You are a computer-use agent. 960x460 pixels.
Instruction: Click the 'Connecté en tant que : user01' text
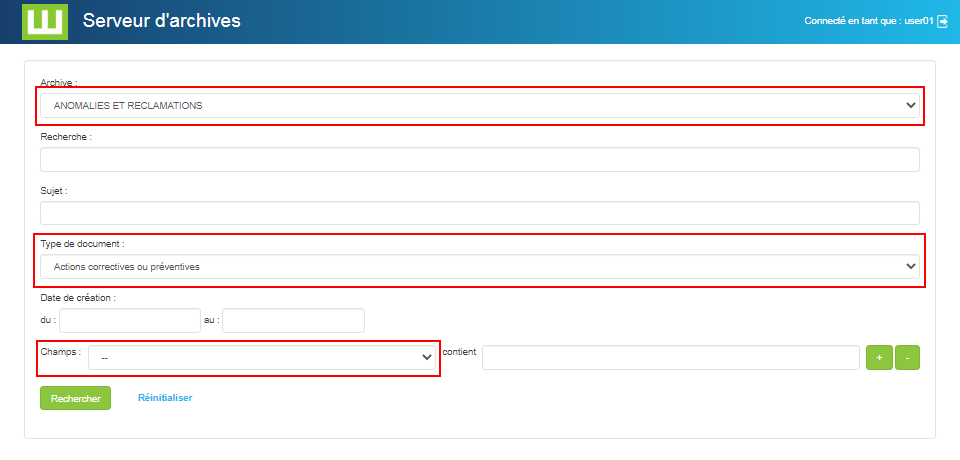click(x=867, y=21)
